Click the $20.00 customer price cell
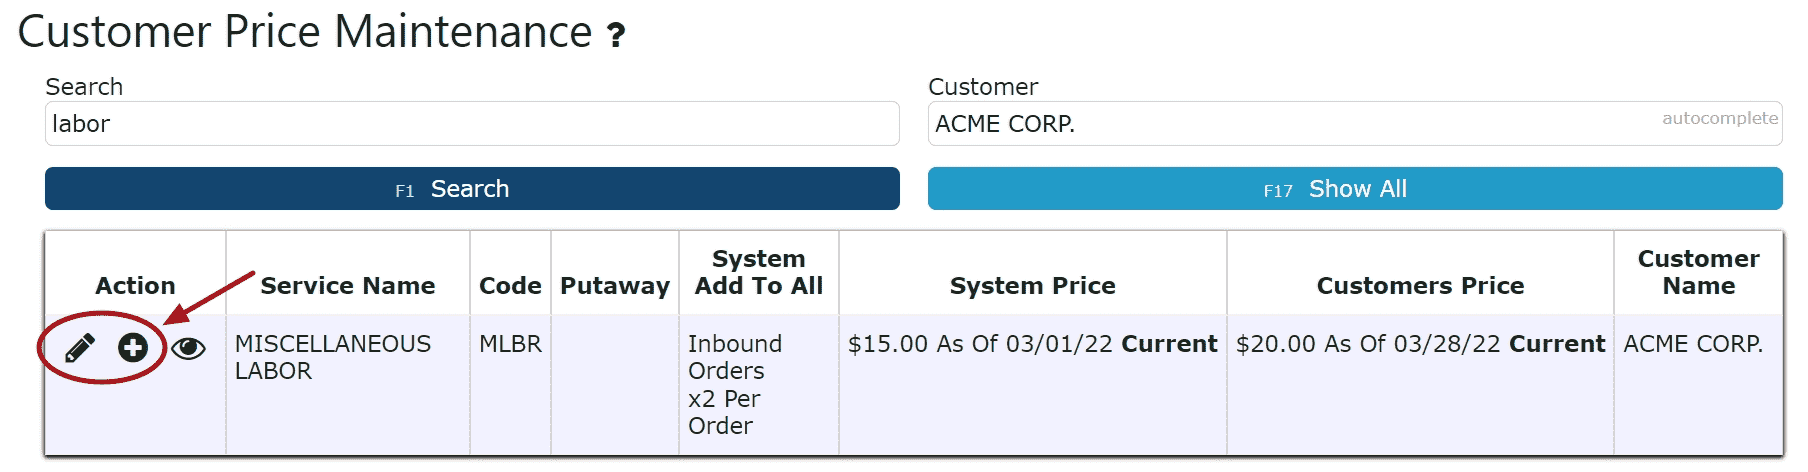Viewport: 1808px width, 472px height. tap(1420, 344)
